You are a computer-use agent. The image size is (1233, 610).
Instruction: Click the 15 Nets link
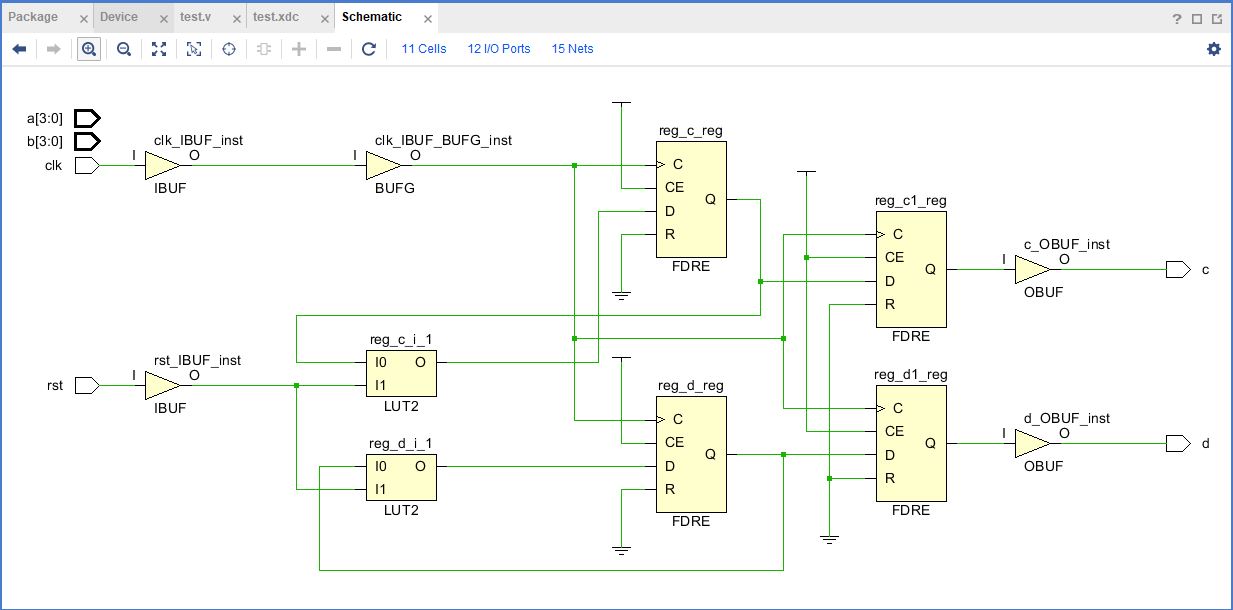pyautogui.click(x=572, y=48)
